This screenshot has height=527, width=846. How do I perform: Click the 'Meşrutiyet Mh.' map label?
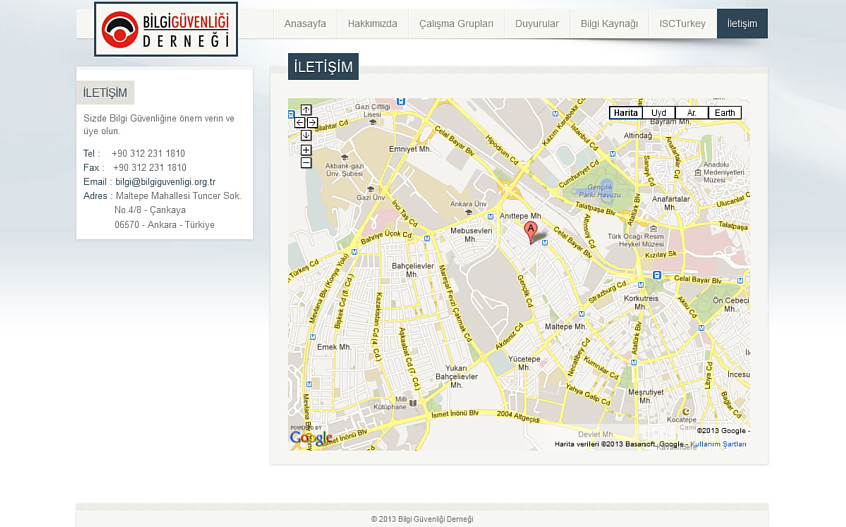[x=645, y=396]
